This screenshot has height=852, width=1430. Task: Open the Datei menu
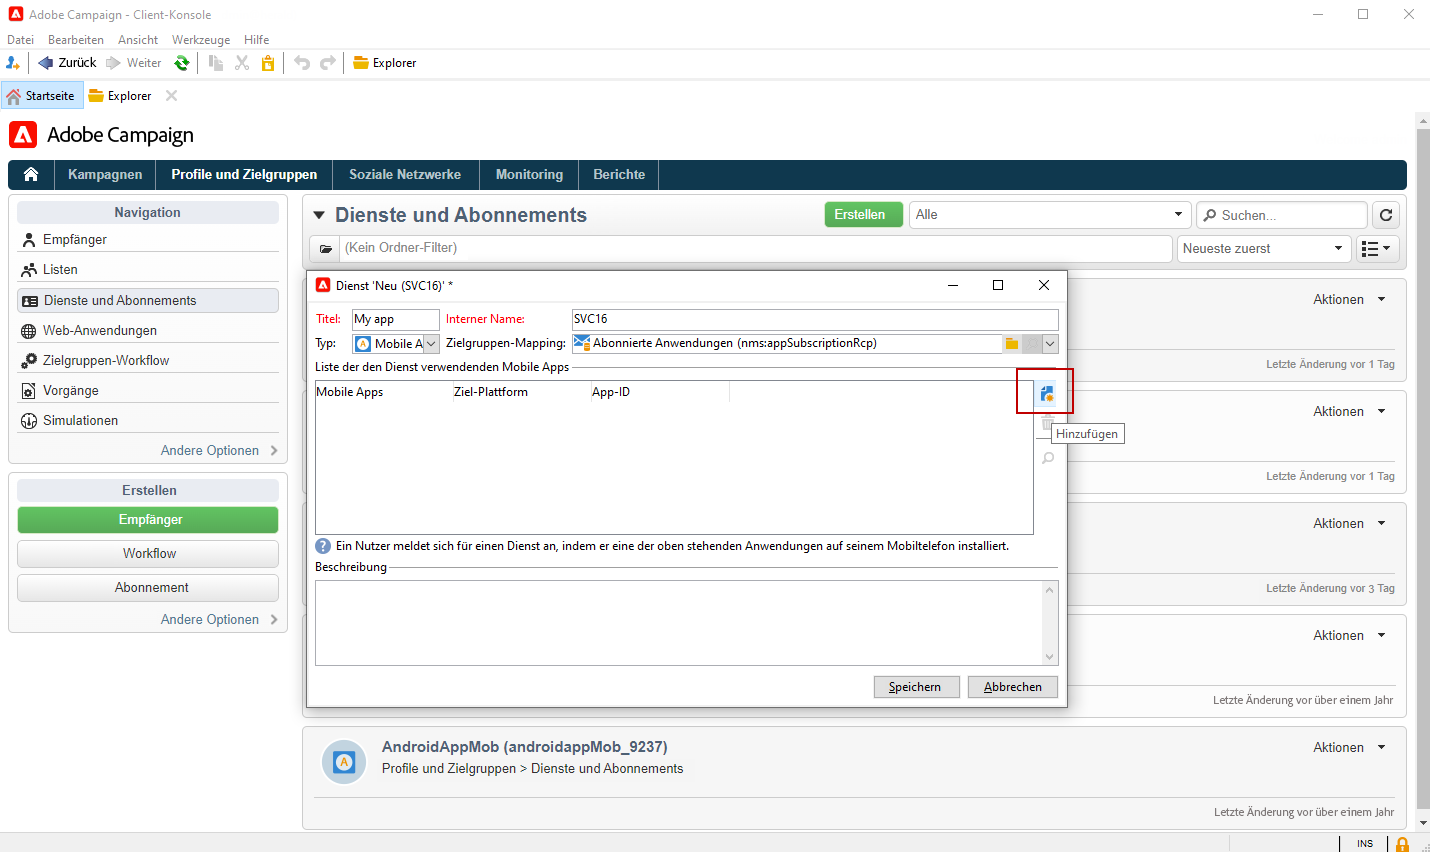pyautogui.click(x=20, y=40)
